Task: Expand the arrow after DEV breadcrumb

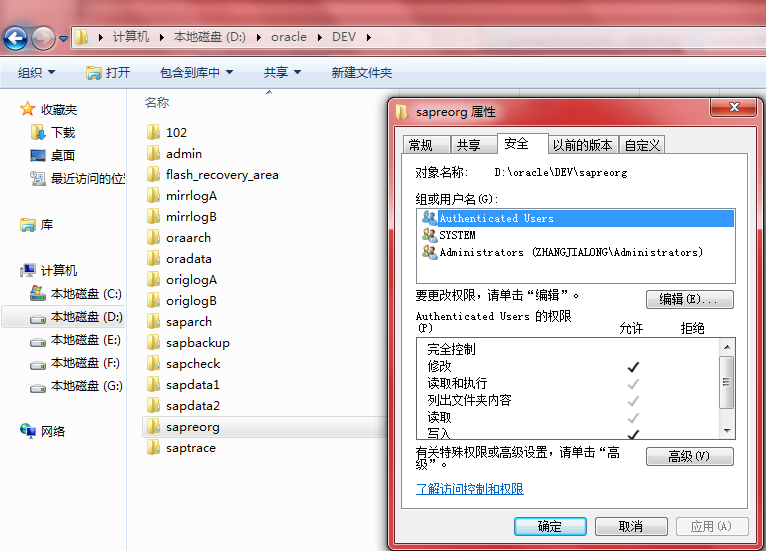Action: pyautogui.click(x=369, y=37)
